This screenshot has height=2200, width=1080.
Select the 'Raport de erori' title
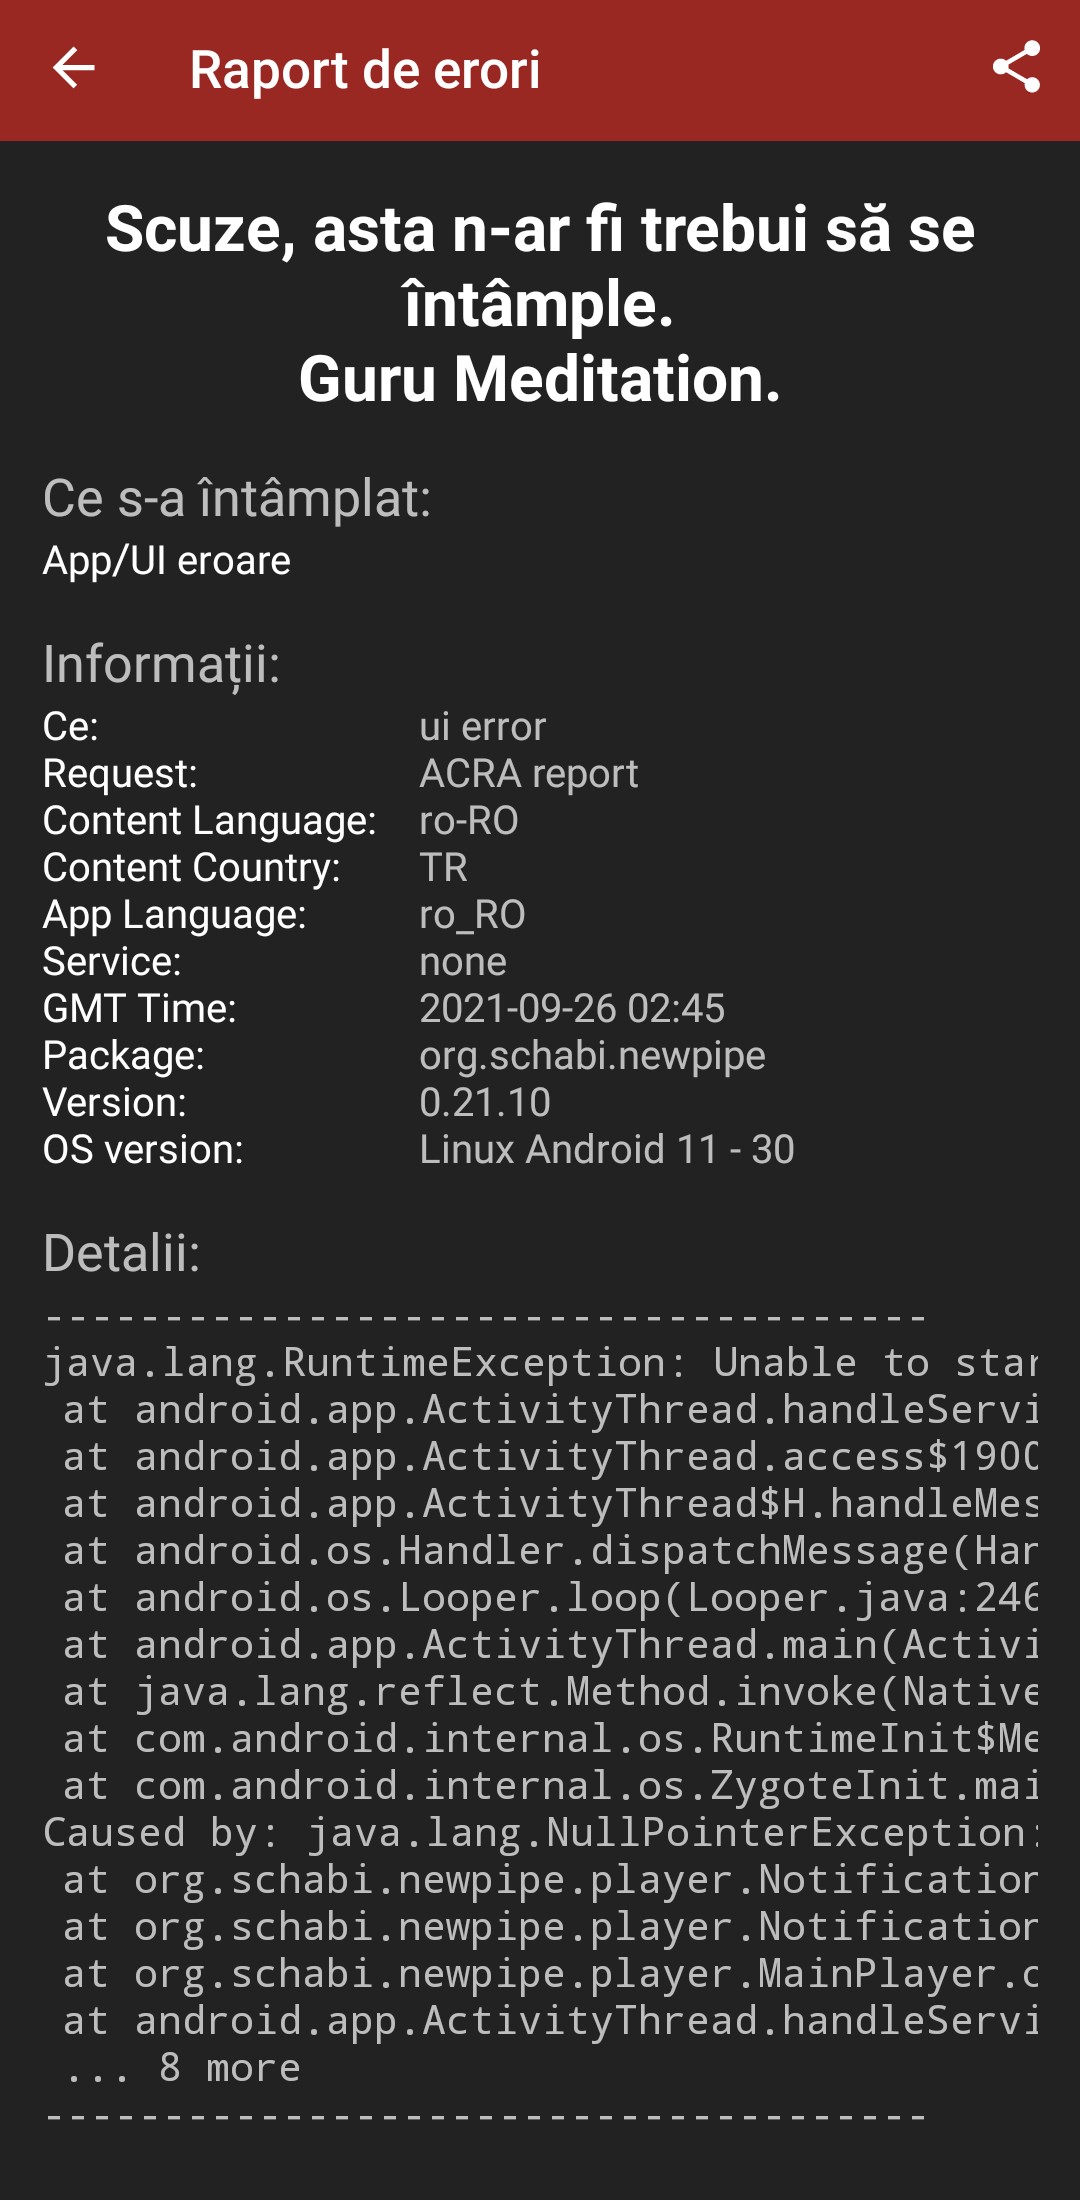[x=365, y=70]
